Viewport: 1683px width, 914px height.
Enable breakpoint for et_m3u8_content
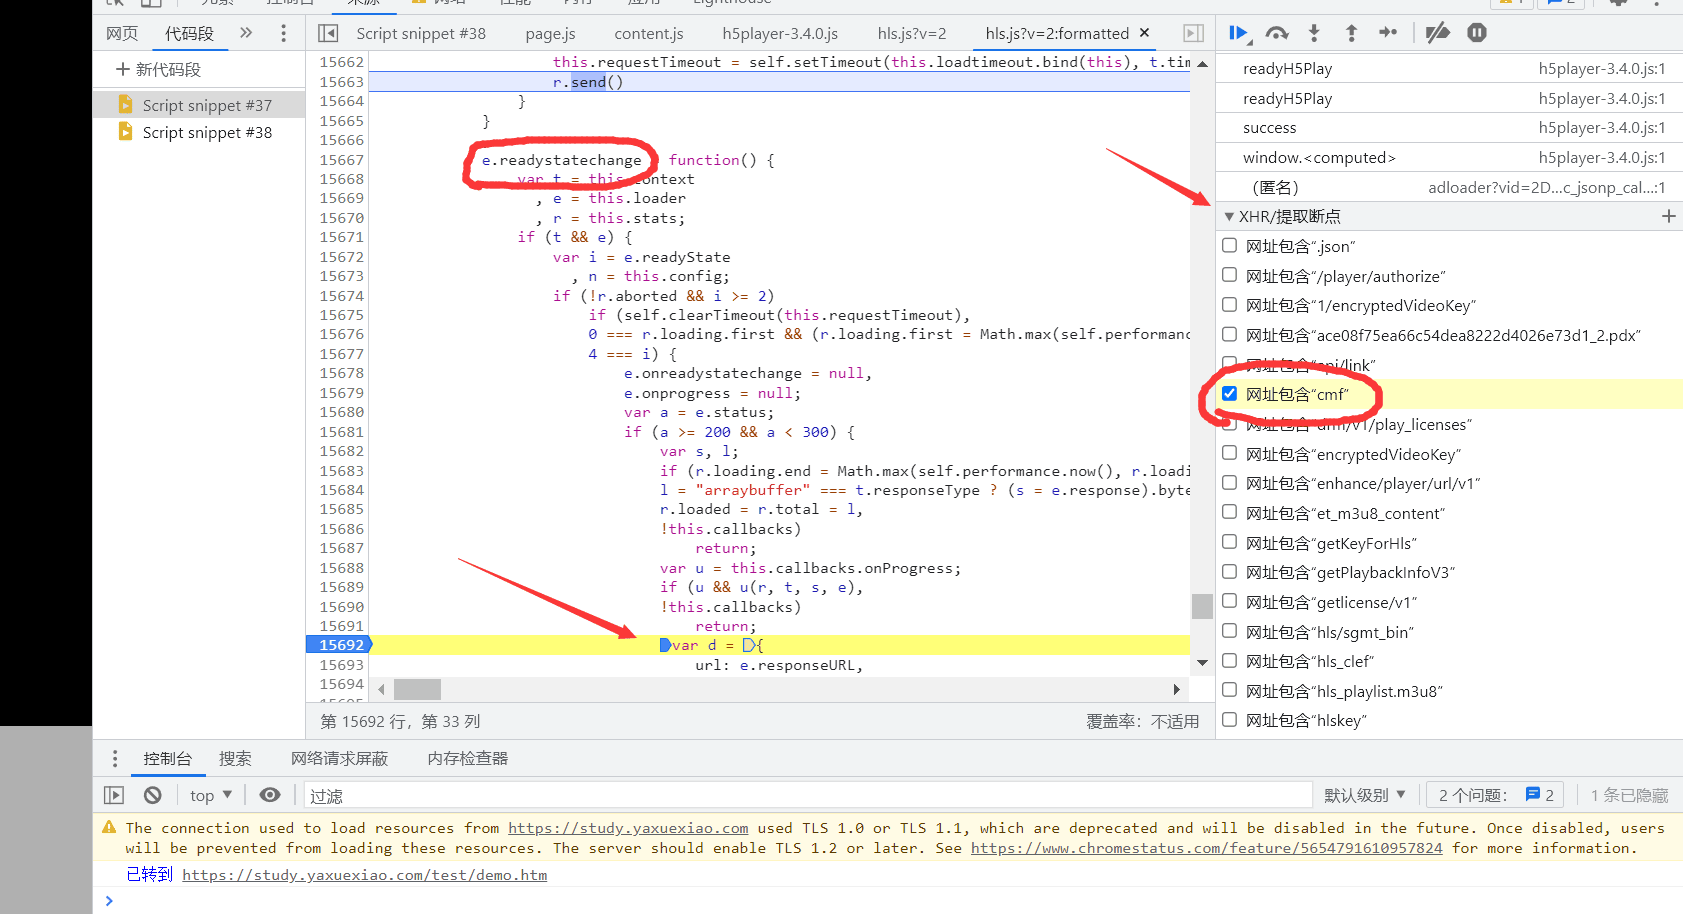(1230, 512)
